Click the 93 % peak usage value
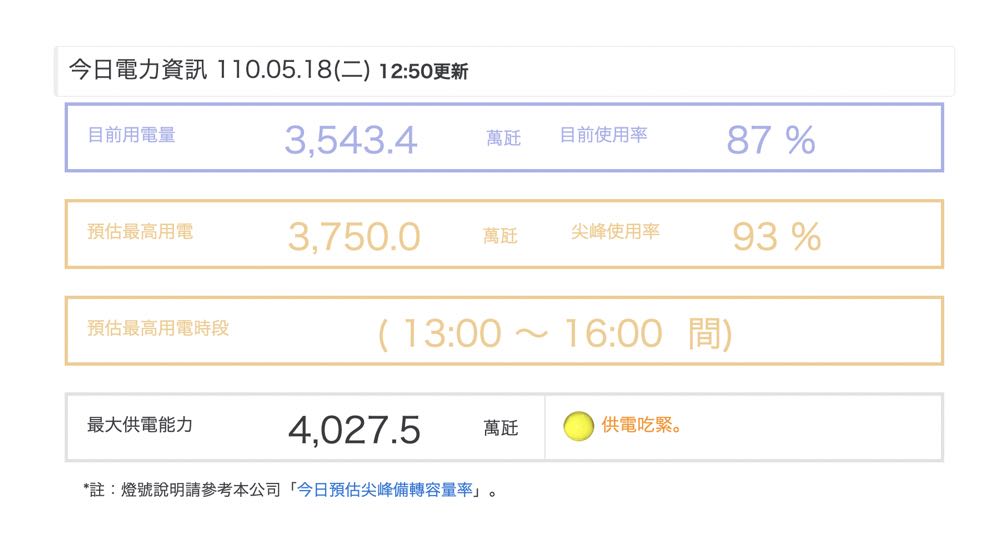The width and height of the screenshot is (1000, 537). coord(776,237)
